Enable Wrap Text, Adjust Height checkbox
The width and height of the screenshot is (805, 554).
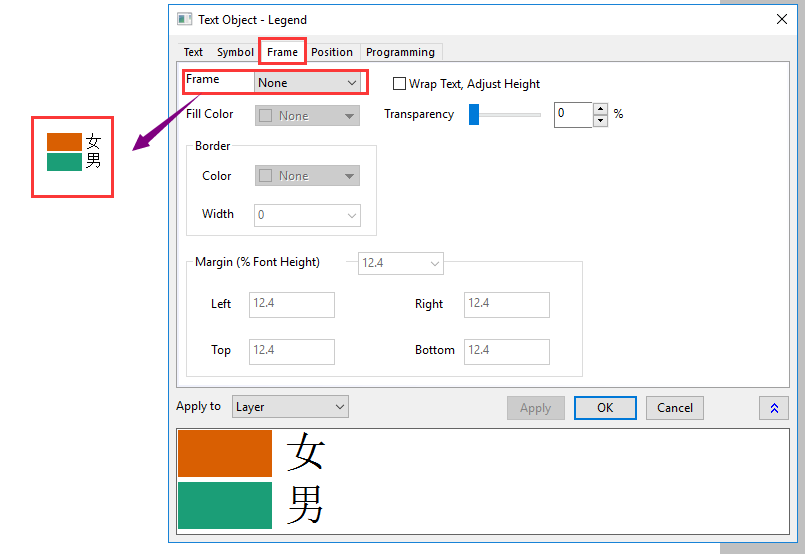pyautogui.click(x=399, y=84)
